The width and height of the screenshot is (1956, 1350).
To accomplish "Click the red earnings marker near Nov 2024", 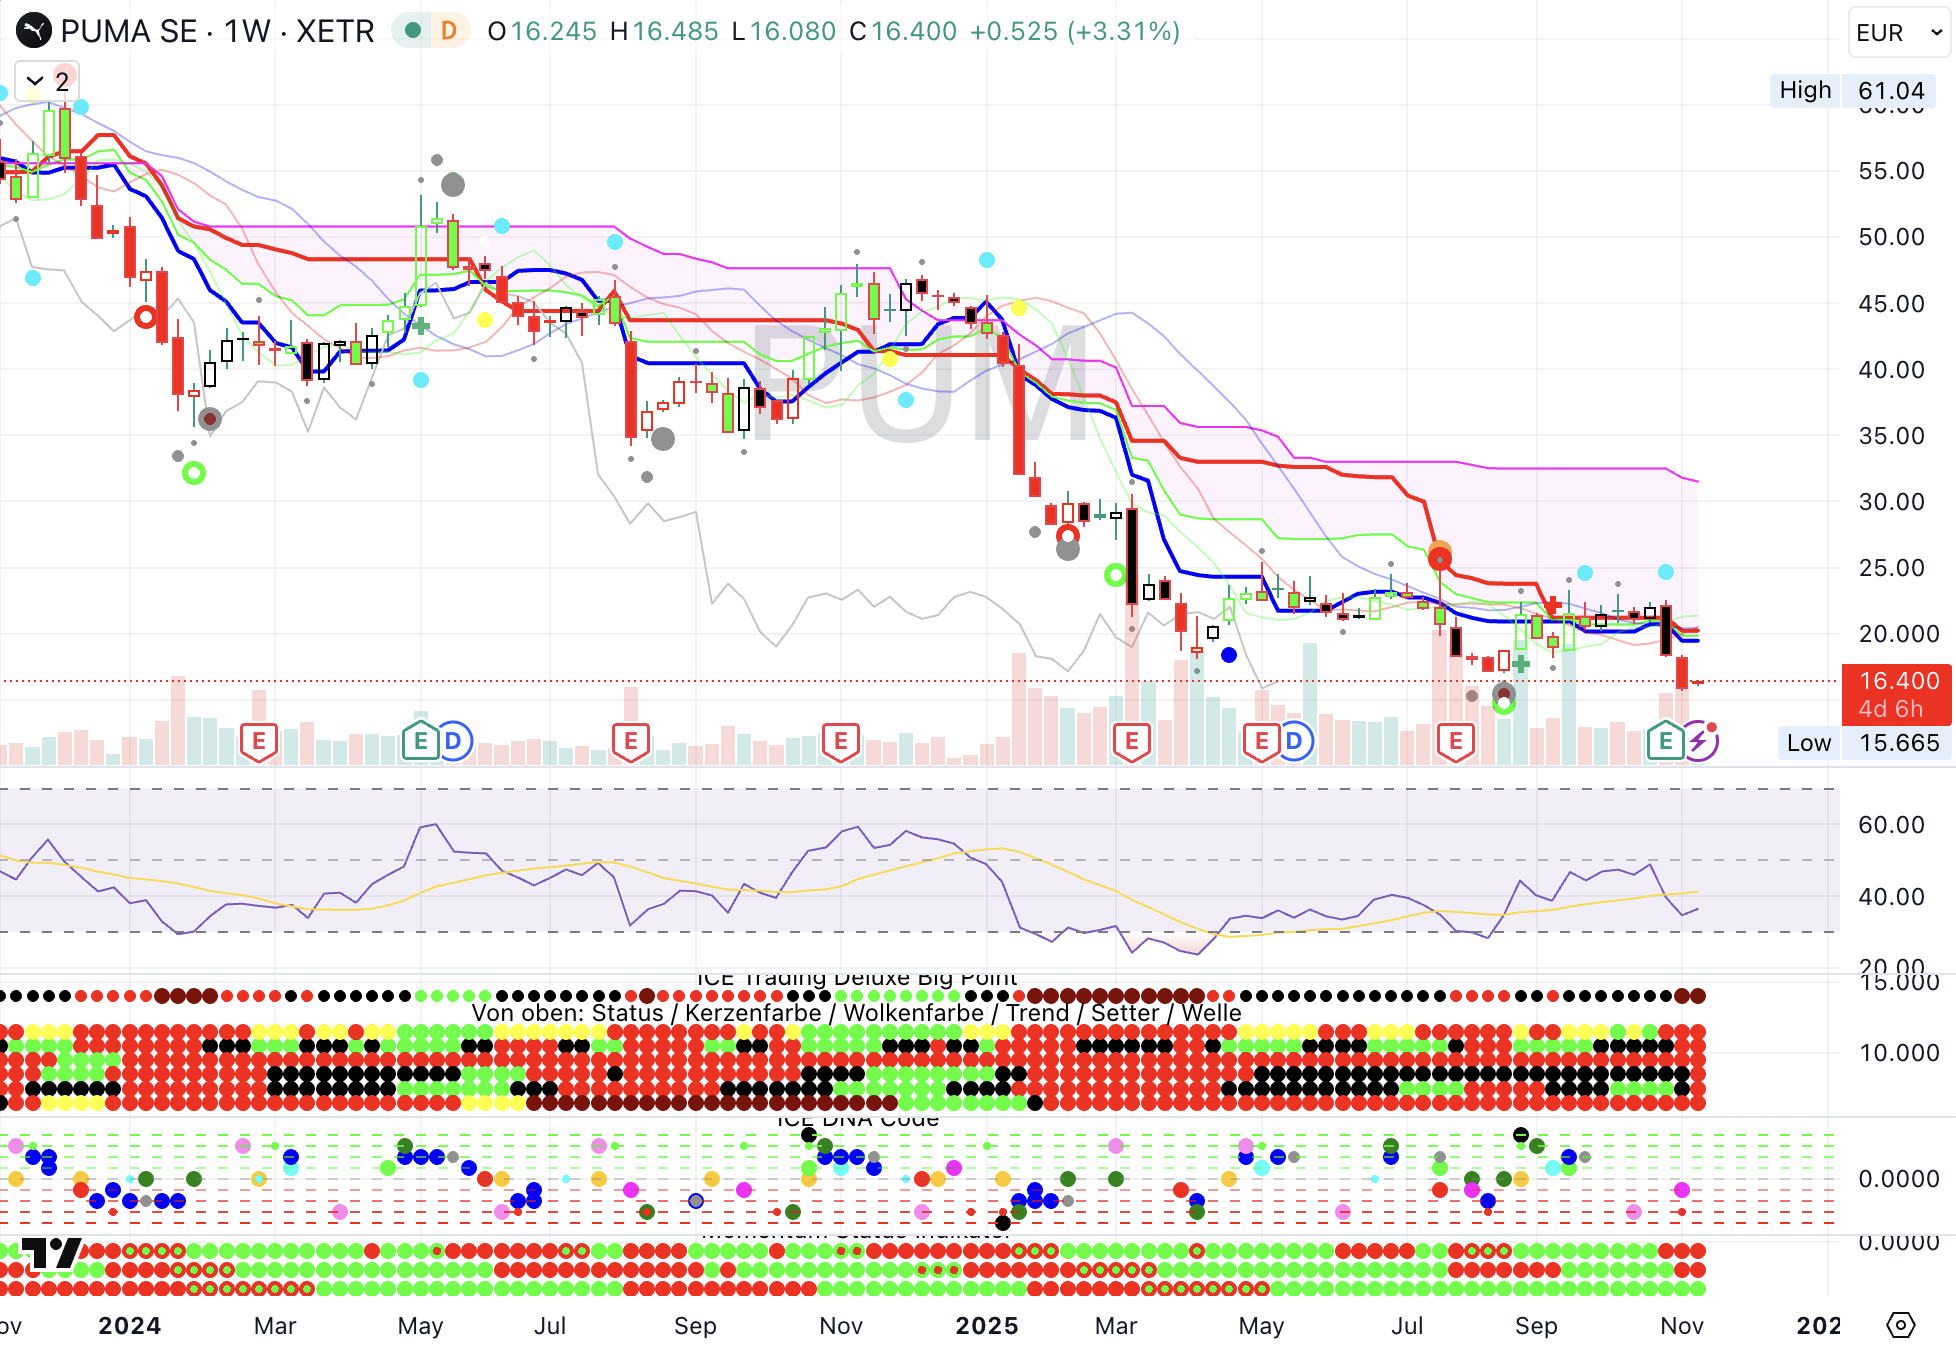I will point(840,741).
